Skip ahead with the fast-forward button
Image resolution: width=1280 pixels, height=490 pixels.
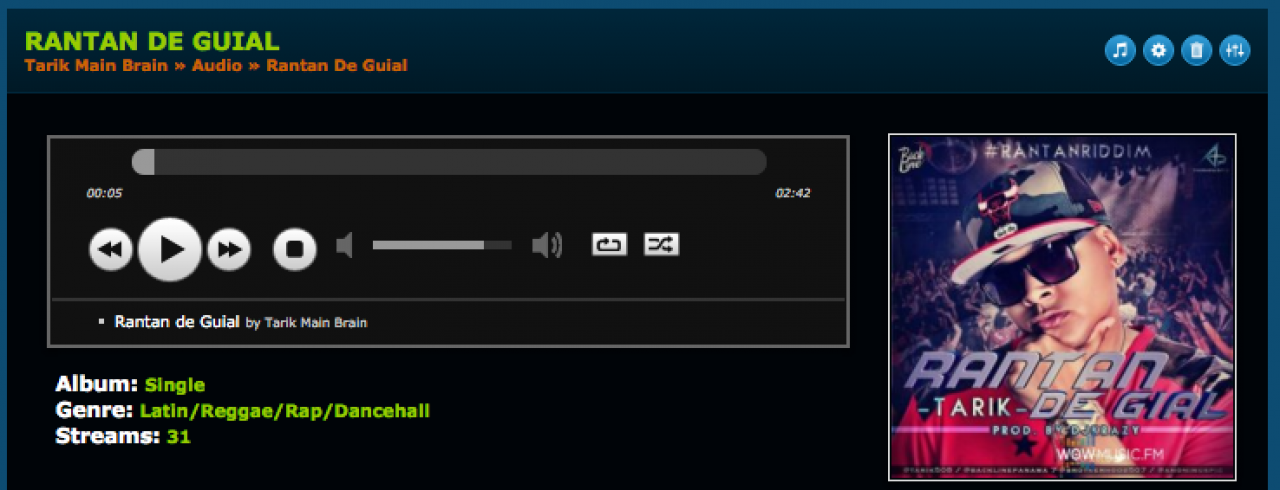coord(229,249)
